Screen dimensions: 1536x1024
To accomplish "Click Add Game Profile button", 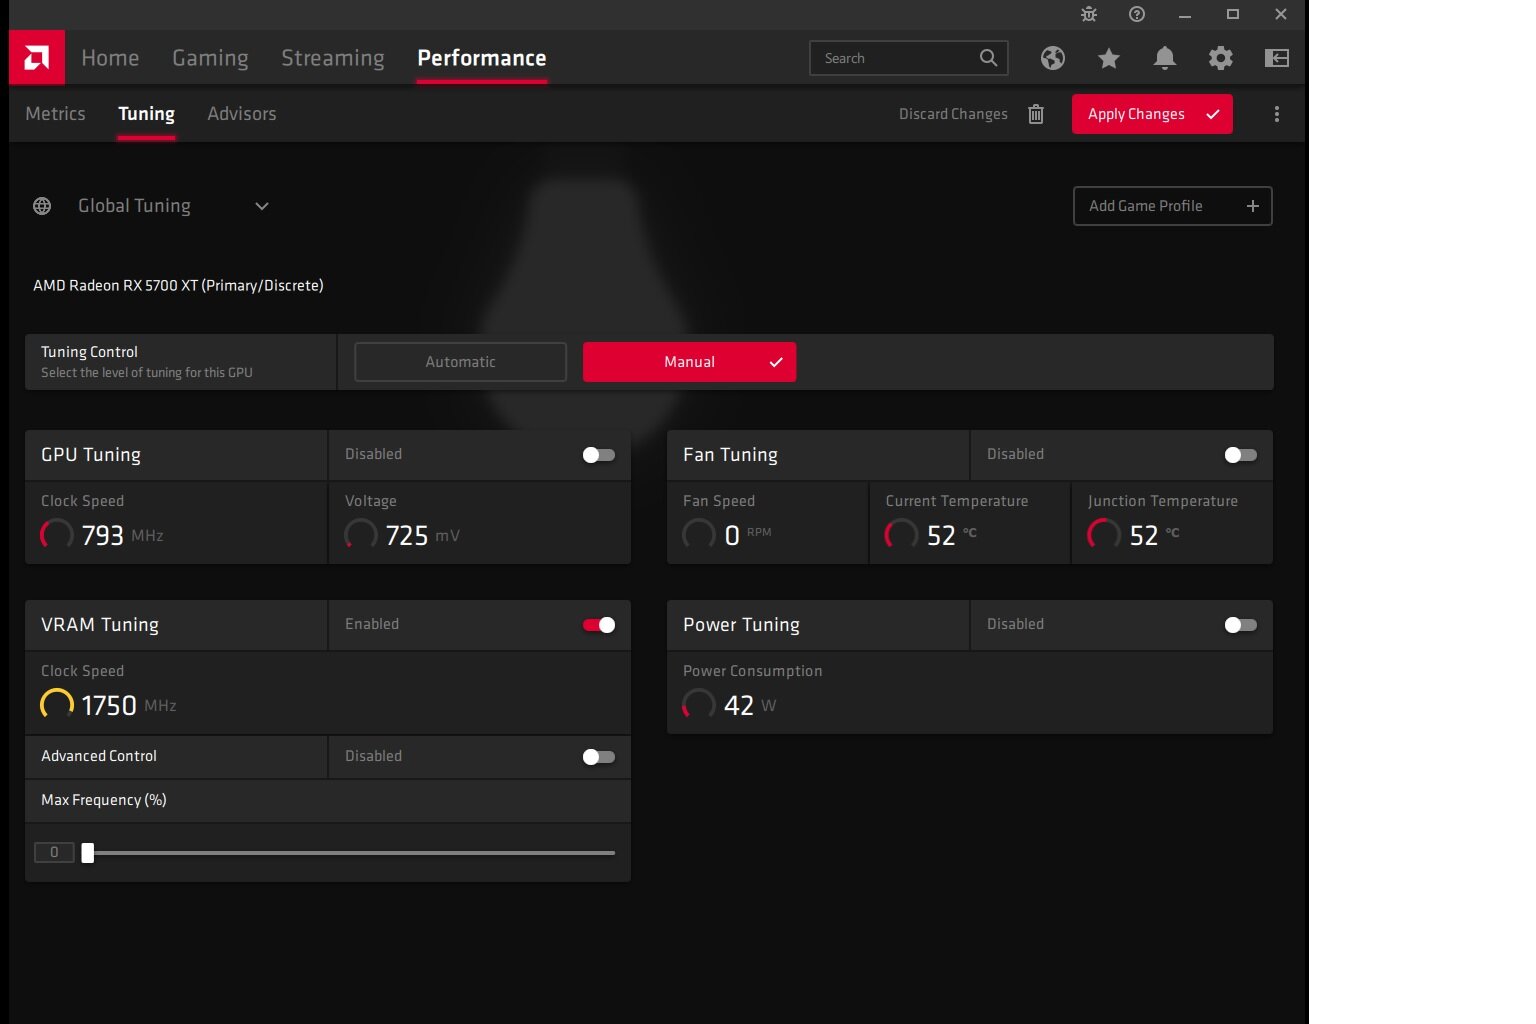I will point(1172,206).
